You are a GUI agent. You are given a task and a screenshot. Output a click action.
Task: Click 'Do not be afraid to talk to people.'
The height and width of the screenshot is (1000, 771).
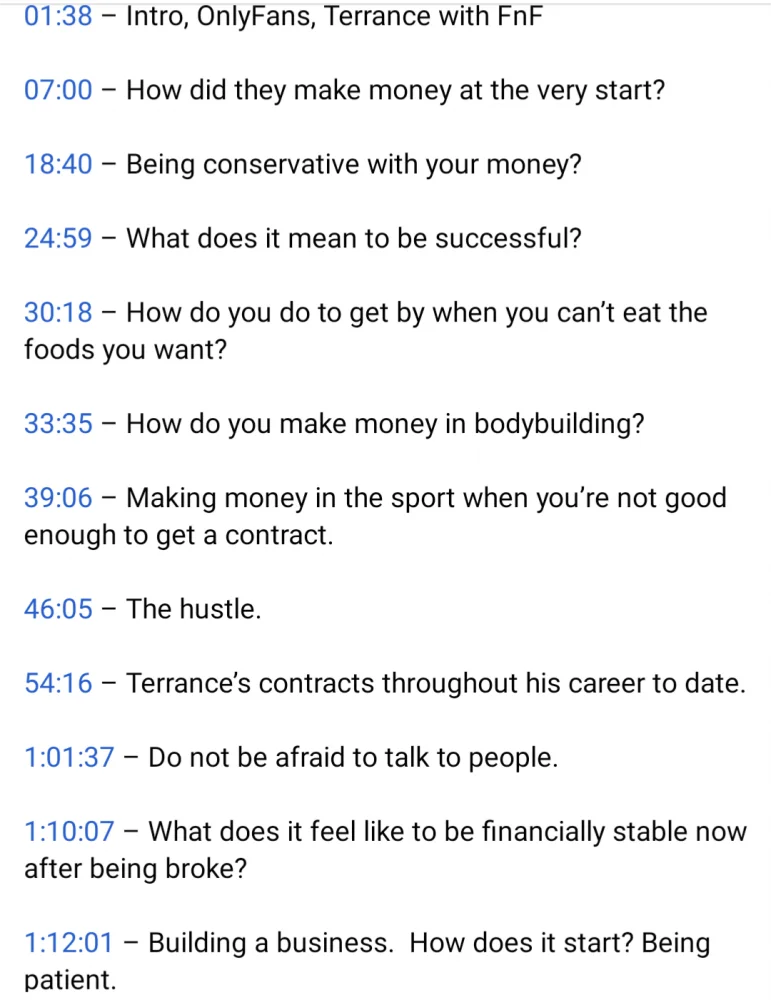[353, 758]
